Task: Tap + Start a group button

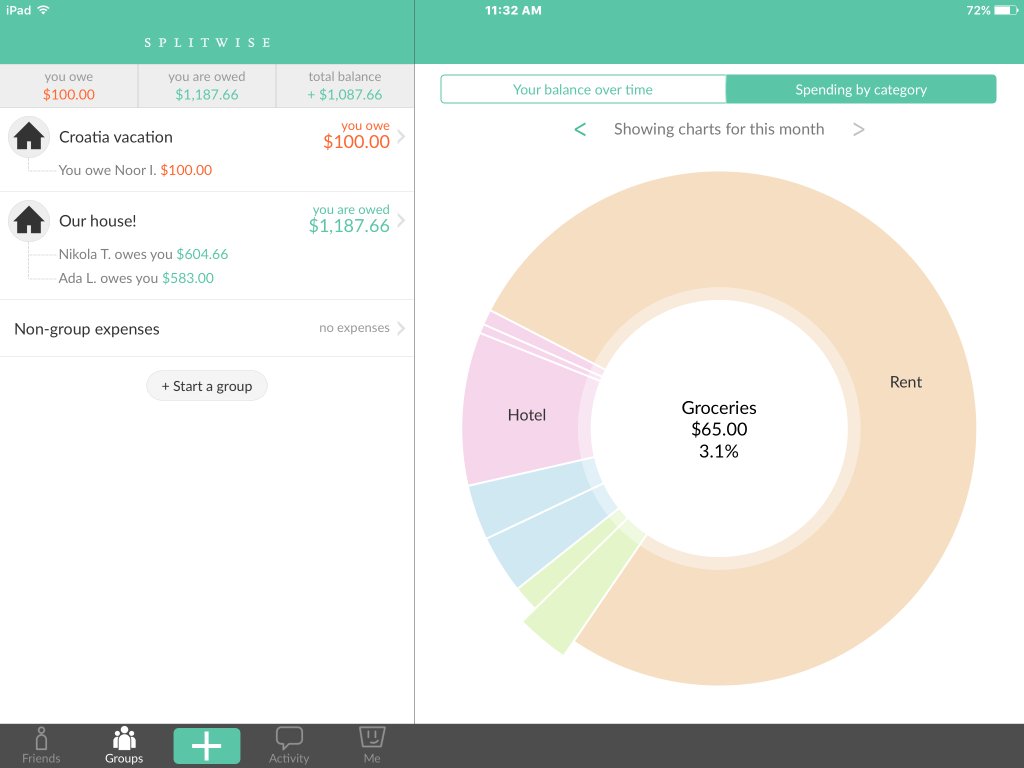Action: point(207,386)
